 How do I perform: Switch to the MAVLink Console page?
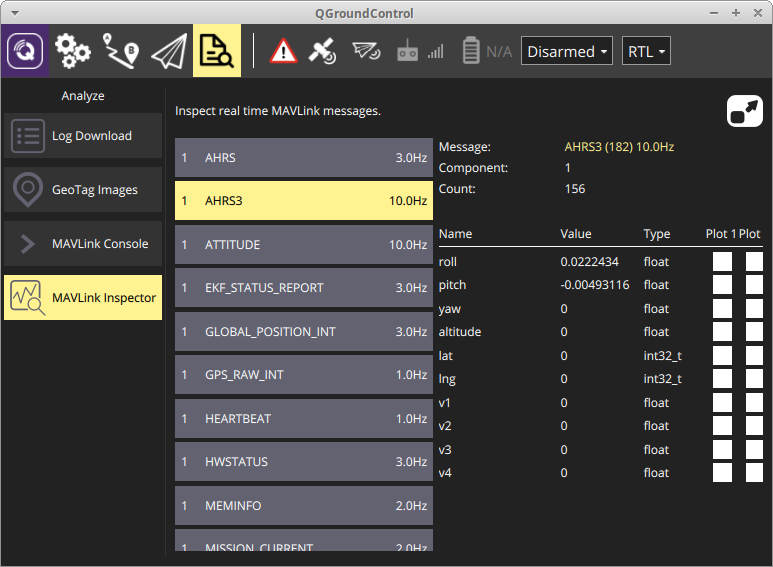tap(83, 244)
